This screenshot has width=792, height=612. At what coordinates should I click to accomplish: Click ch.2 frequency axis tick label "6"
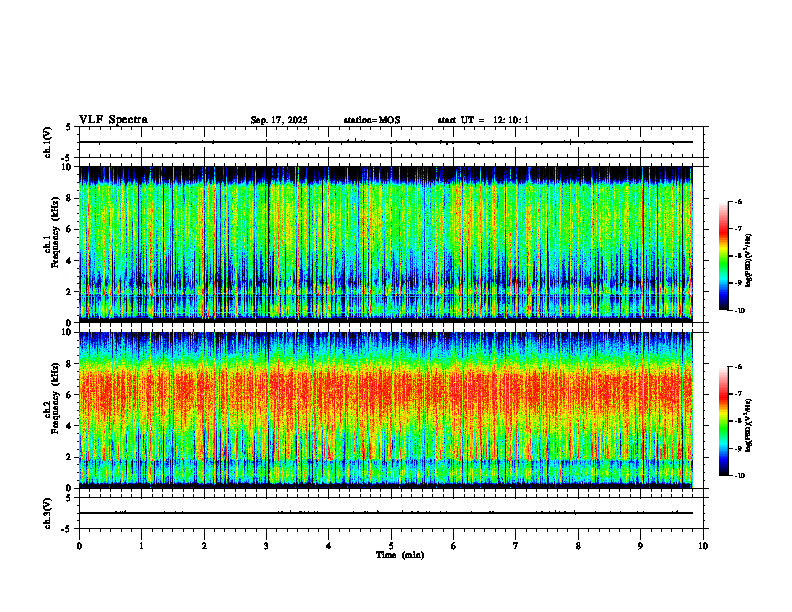(70, 395)
